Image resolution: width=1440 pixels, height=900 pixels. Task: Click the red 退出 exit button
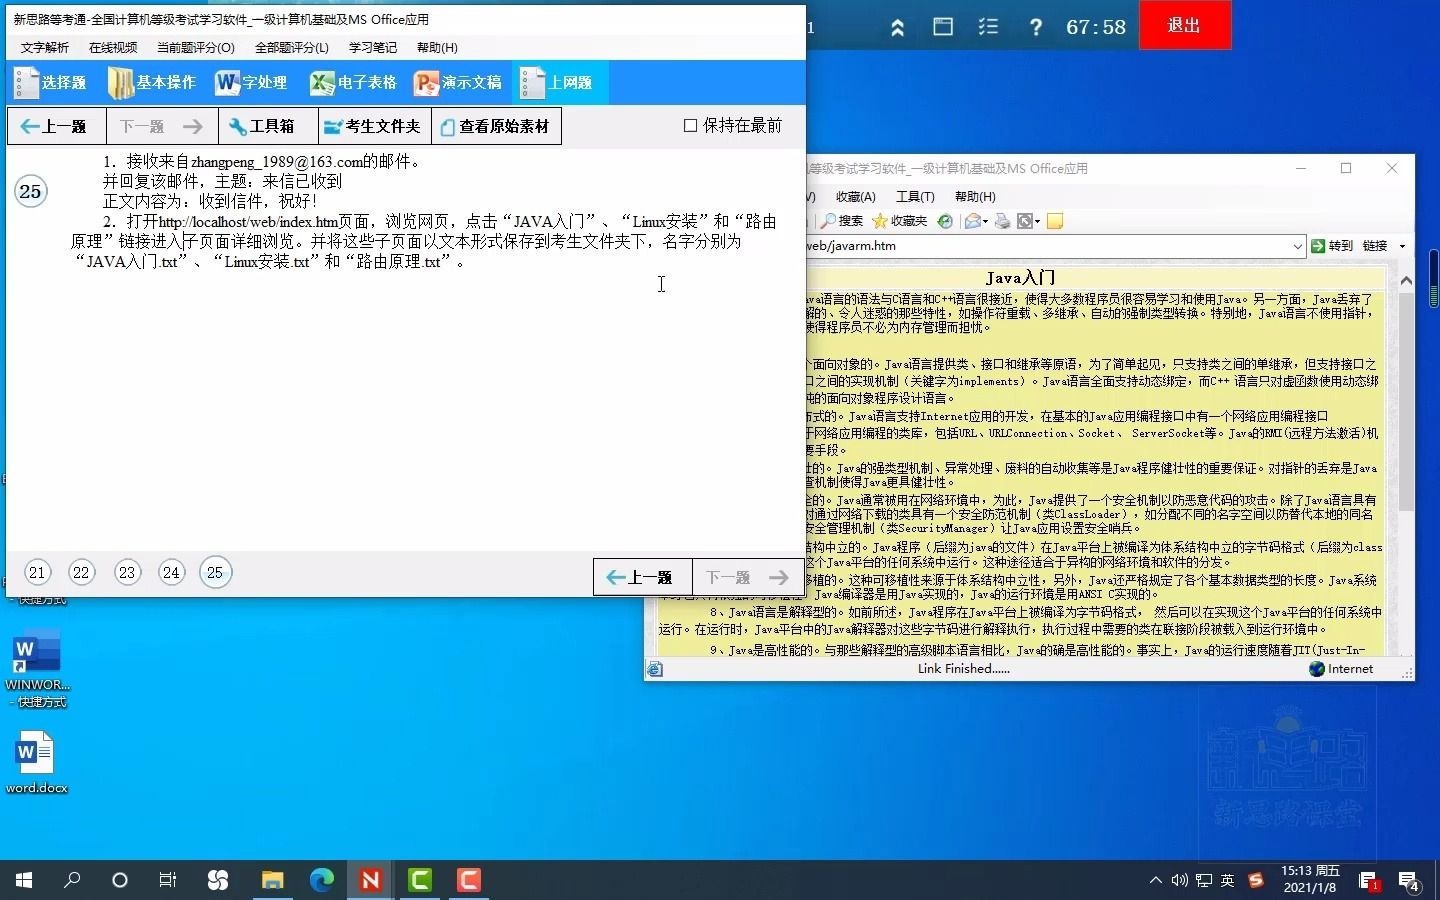tap(1184, 25)
